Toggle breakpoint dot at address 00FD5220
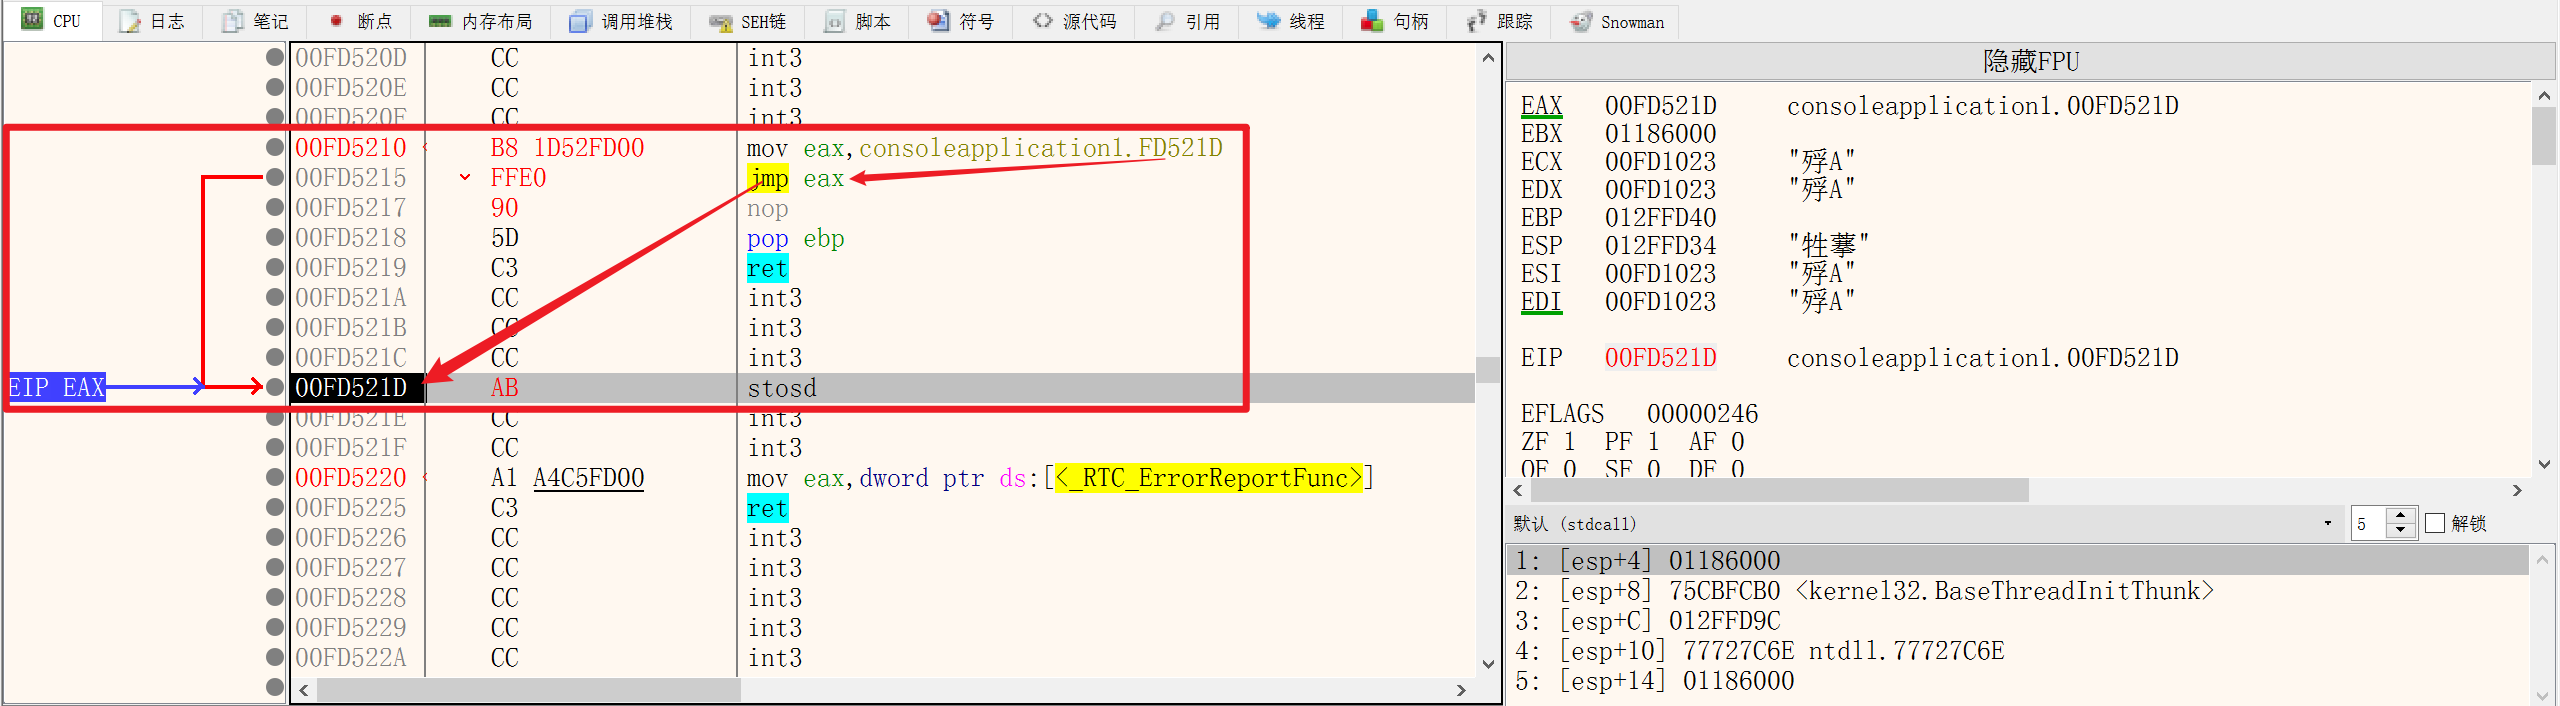 tap(275, 478)
